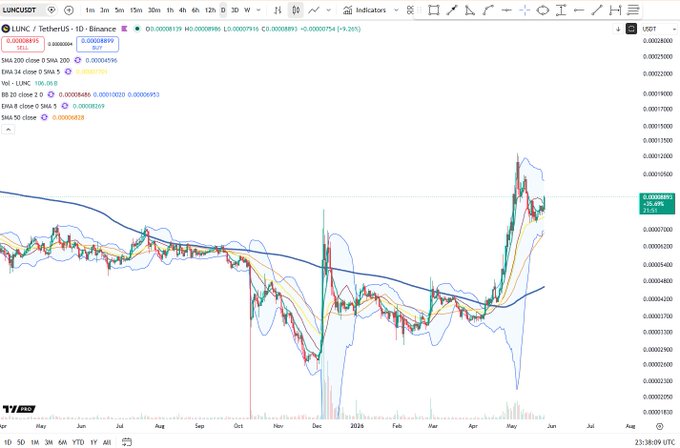
Task: Select the 5m timeframe
Action: (x=119, y=10)
